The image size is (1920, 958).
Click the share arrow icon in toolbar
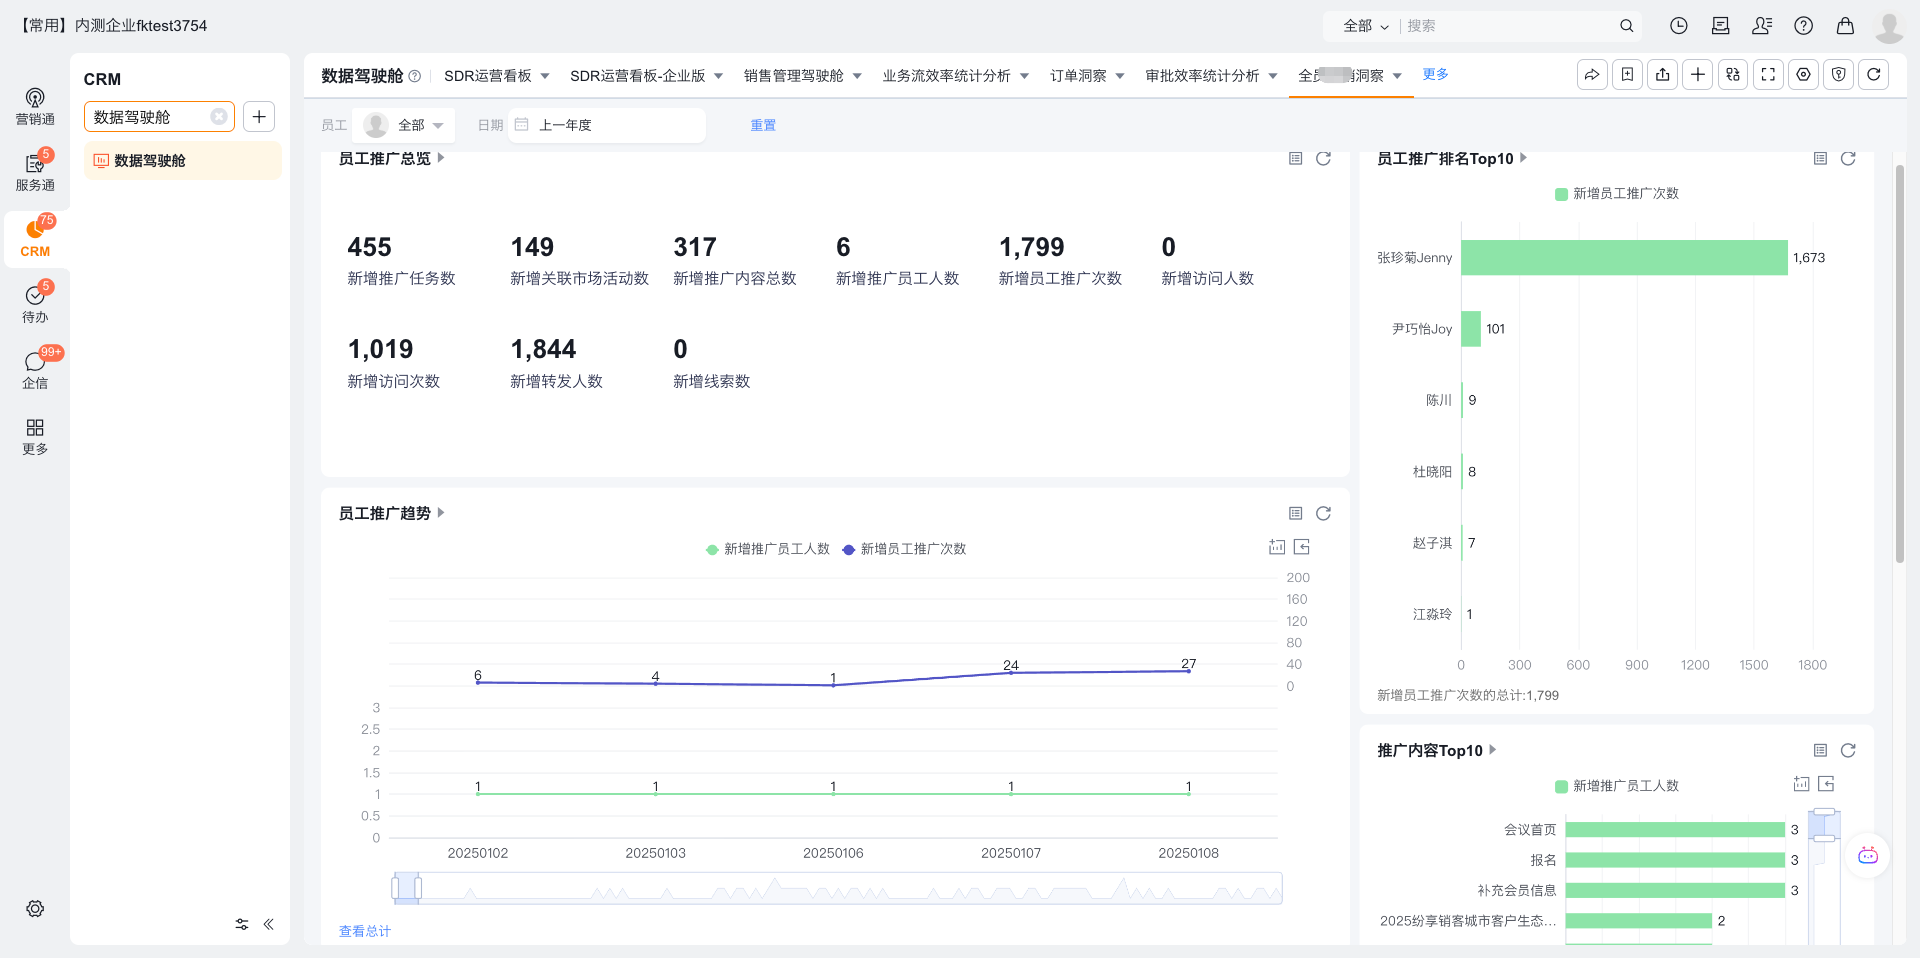(1592, 75)
